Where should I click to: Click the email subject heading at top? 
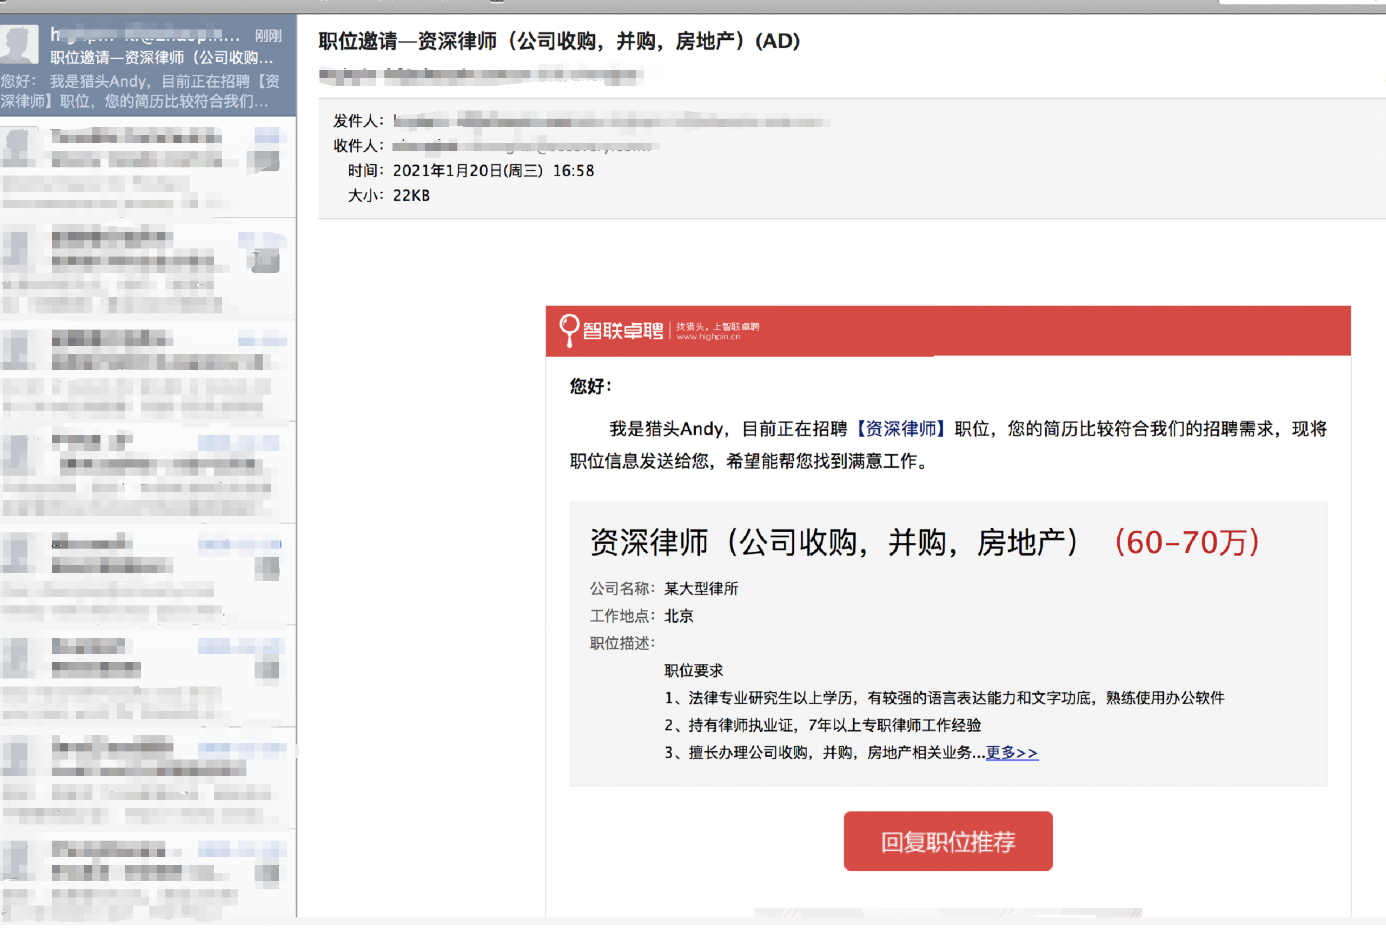click(x=559, y=41)
